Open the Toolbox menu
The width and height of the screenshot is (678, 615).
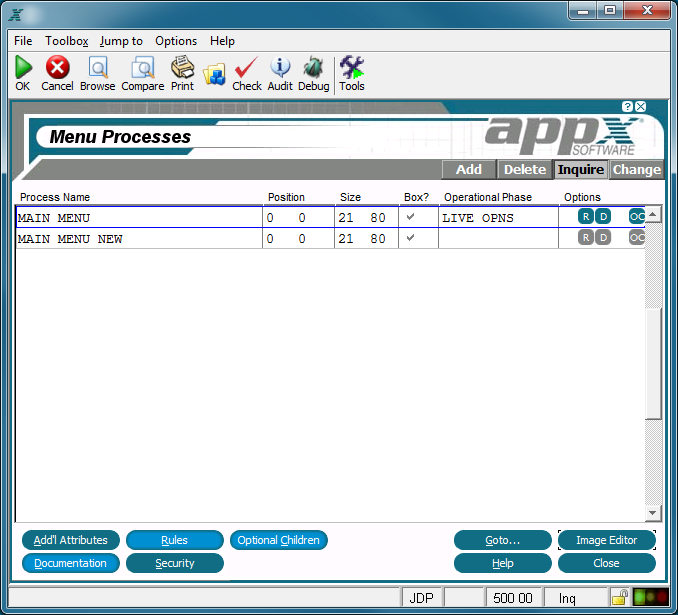coord(67,41)
